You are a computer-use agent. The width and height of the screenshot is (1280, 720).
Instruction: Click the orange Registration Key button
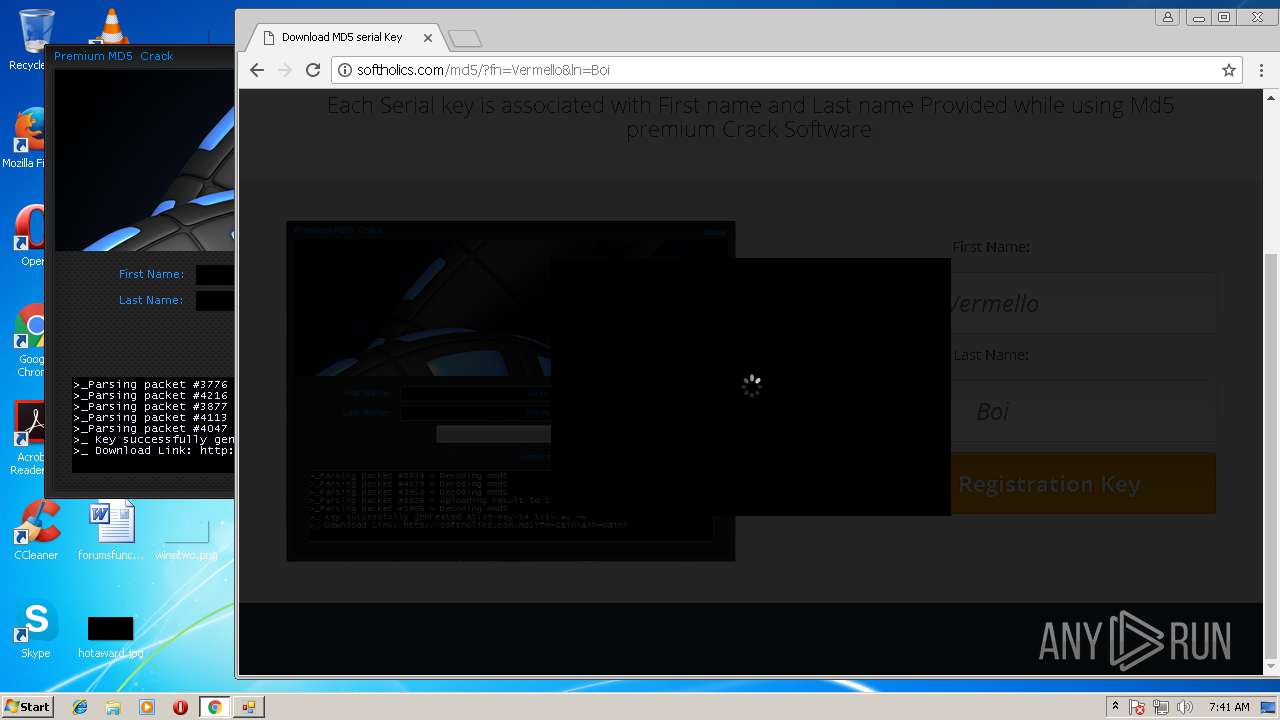point(1084,484)
